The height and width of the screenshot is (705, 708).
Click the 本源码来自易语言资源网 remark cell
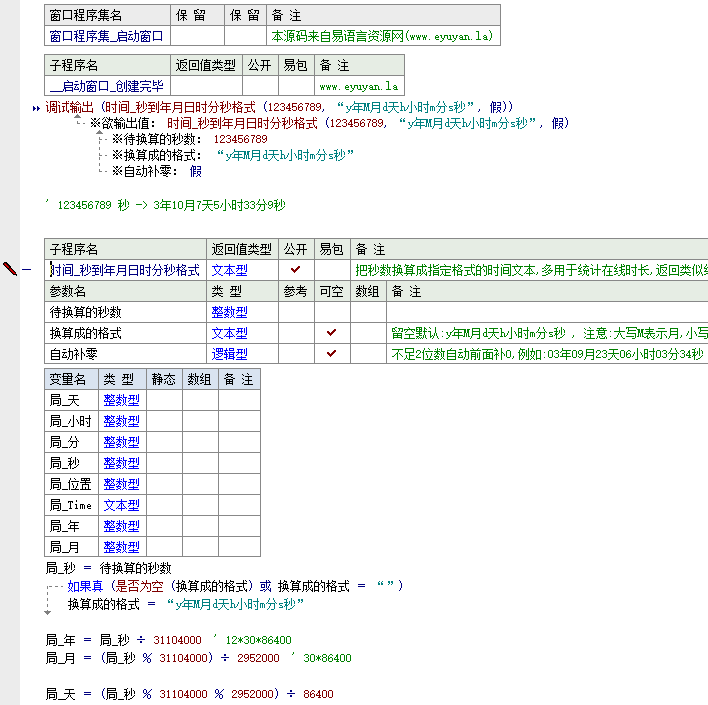pos(382,36)
